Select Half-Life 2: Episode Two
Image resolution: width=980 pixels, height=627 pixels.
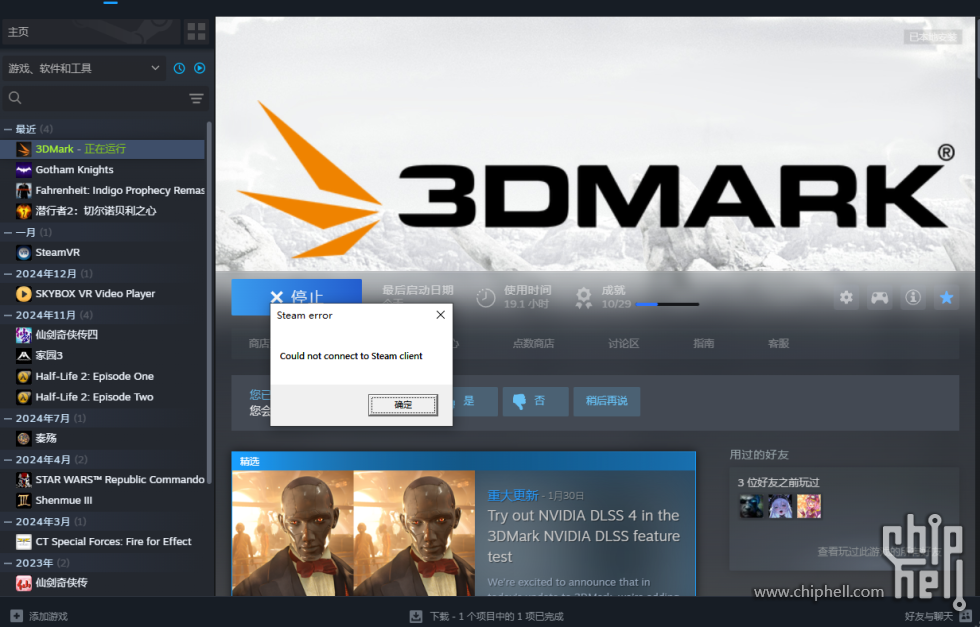102,397
